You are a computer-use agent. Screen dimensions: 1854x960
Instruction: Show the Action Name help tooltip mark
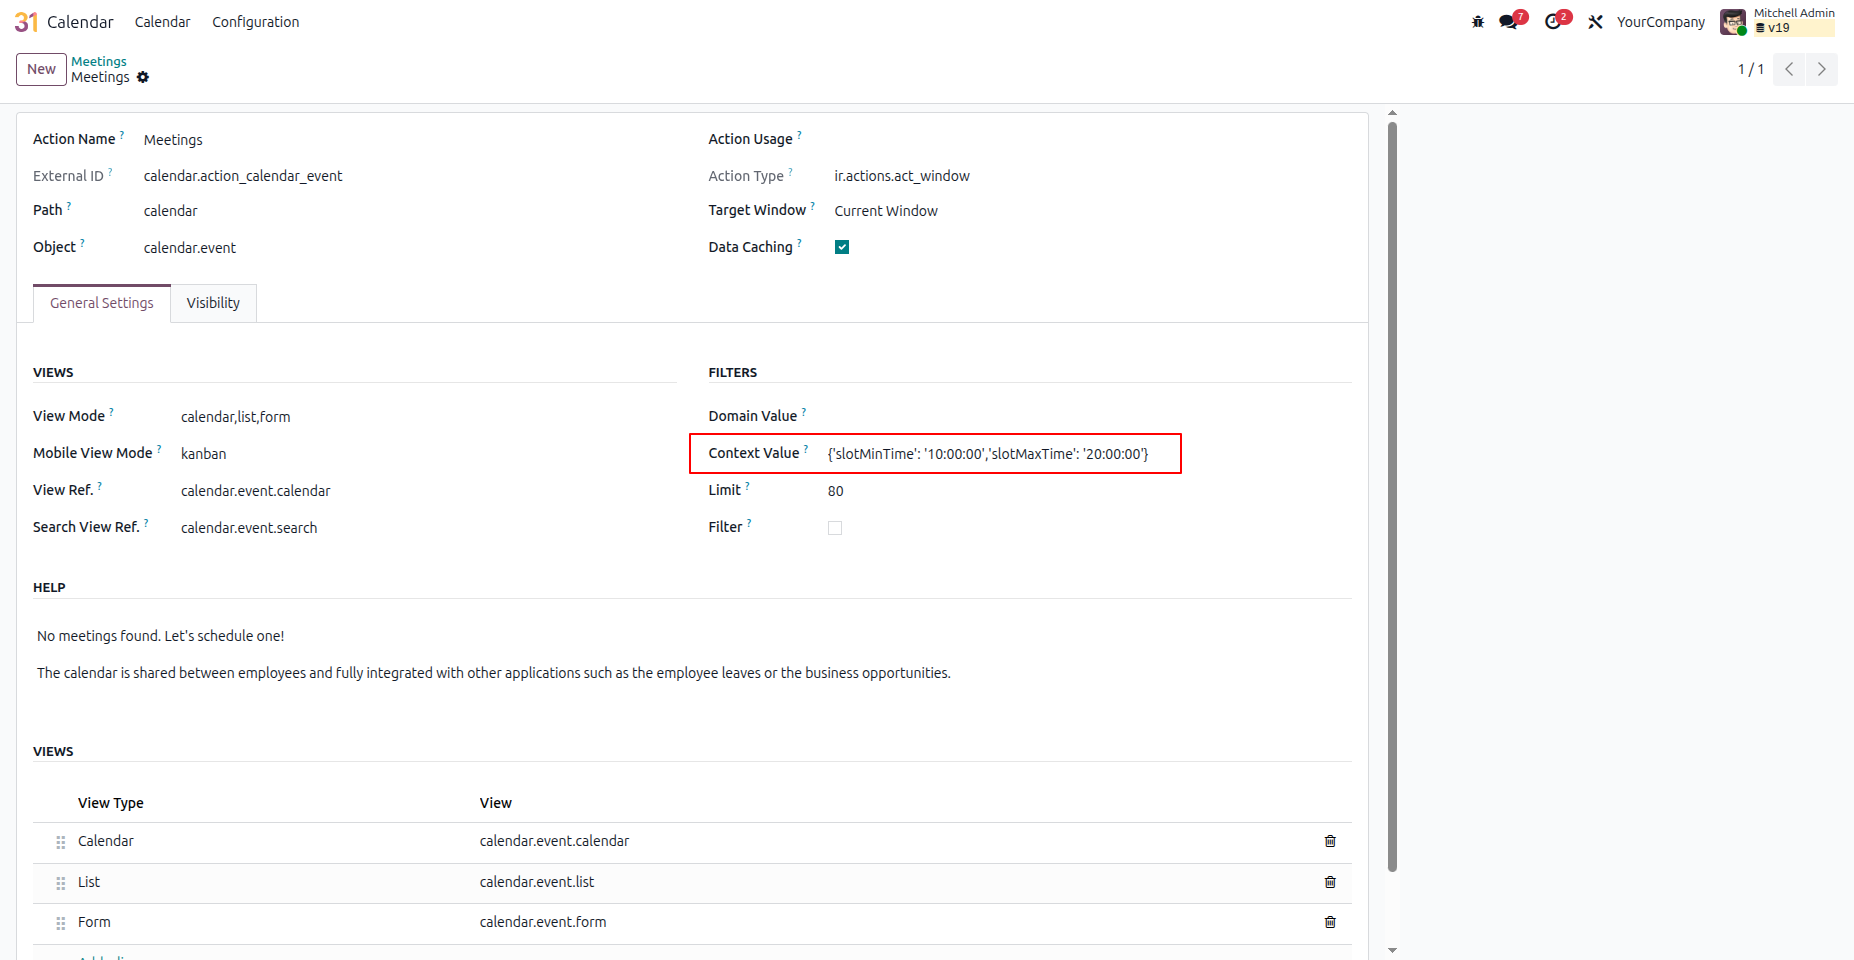[x=122, y=134]
